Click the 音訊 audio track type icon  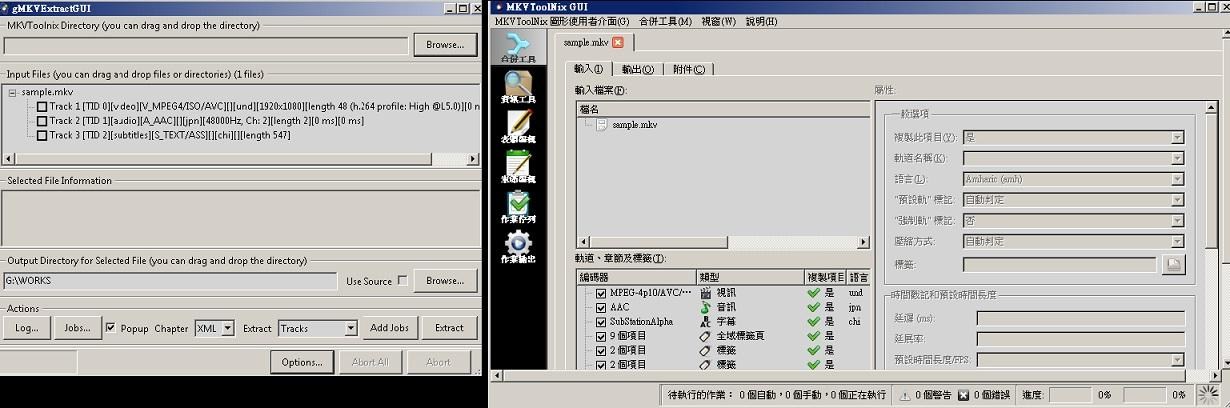(706, 308)
